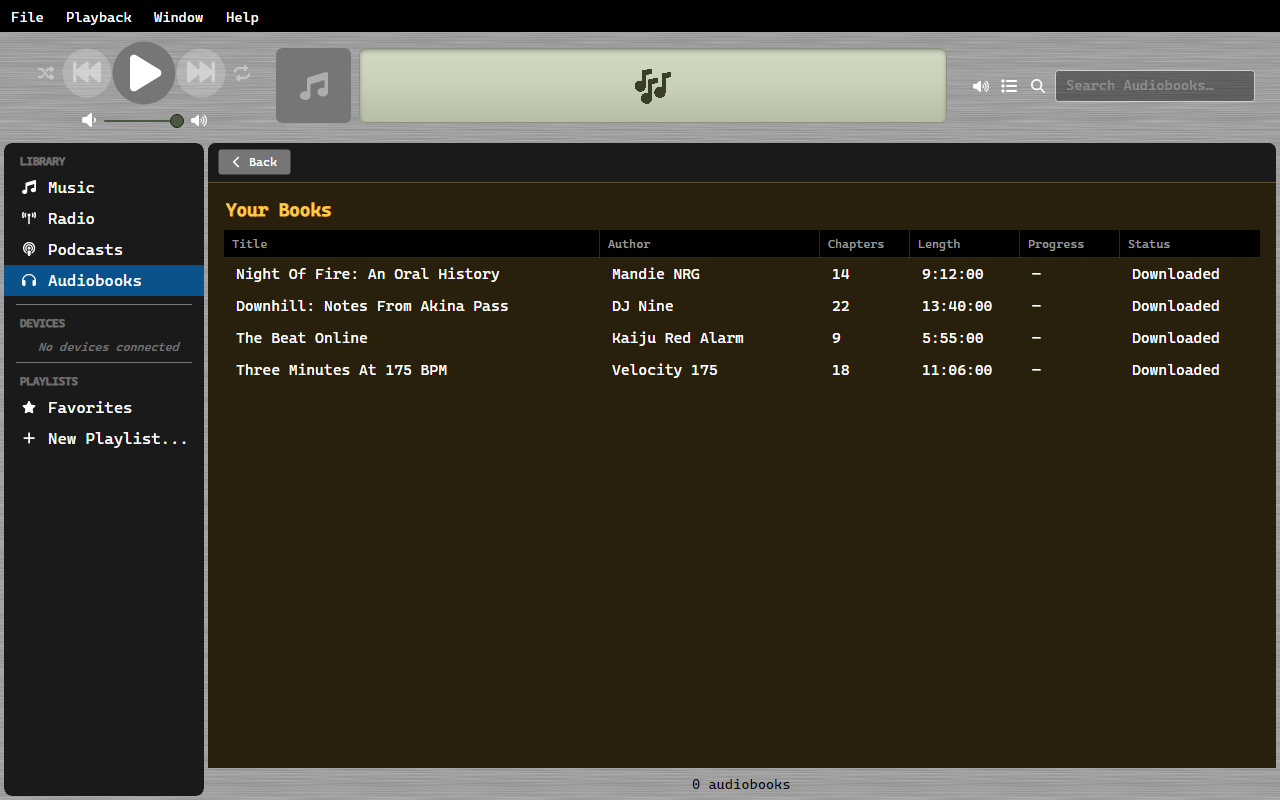This screenshot has height=800, width=1280.
Task: Click the album artwork placeholder
Action: (313, 86)
